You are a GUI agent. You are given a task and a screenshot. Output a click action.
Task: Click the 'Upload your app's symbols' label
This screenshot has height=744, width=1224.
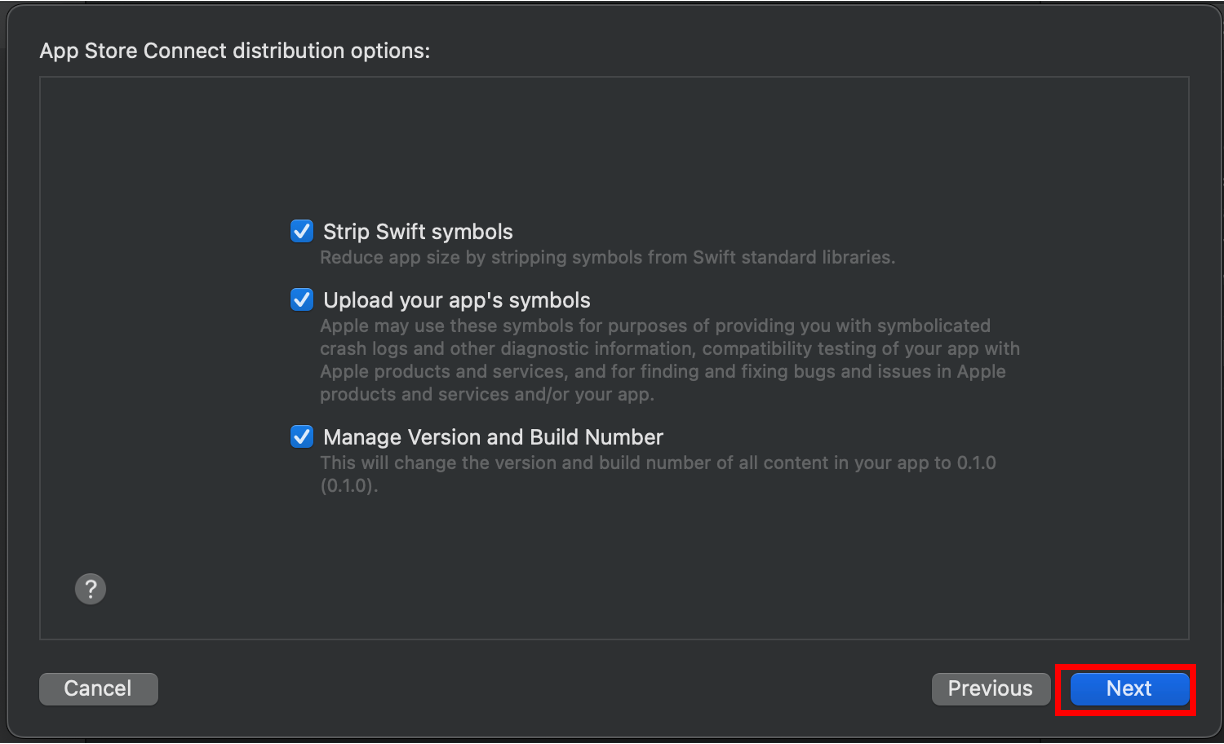(x=457, y=300)
